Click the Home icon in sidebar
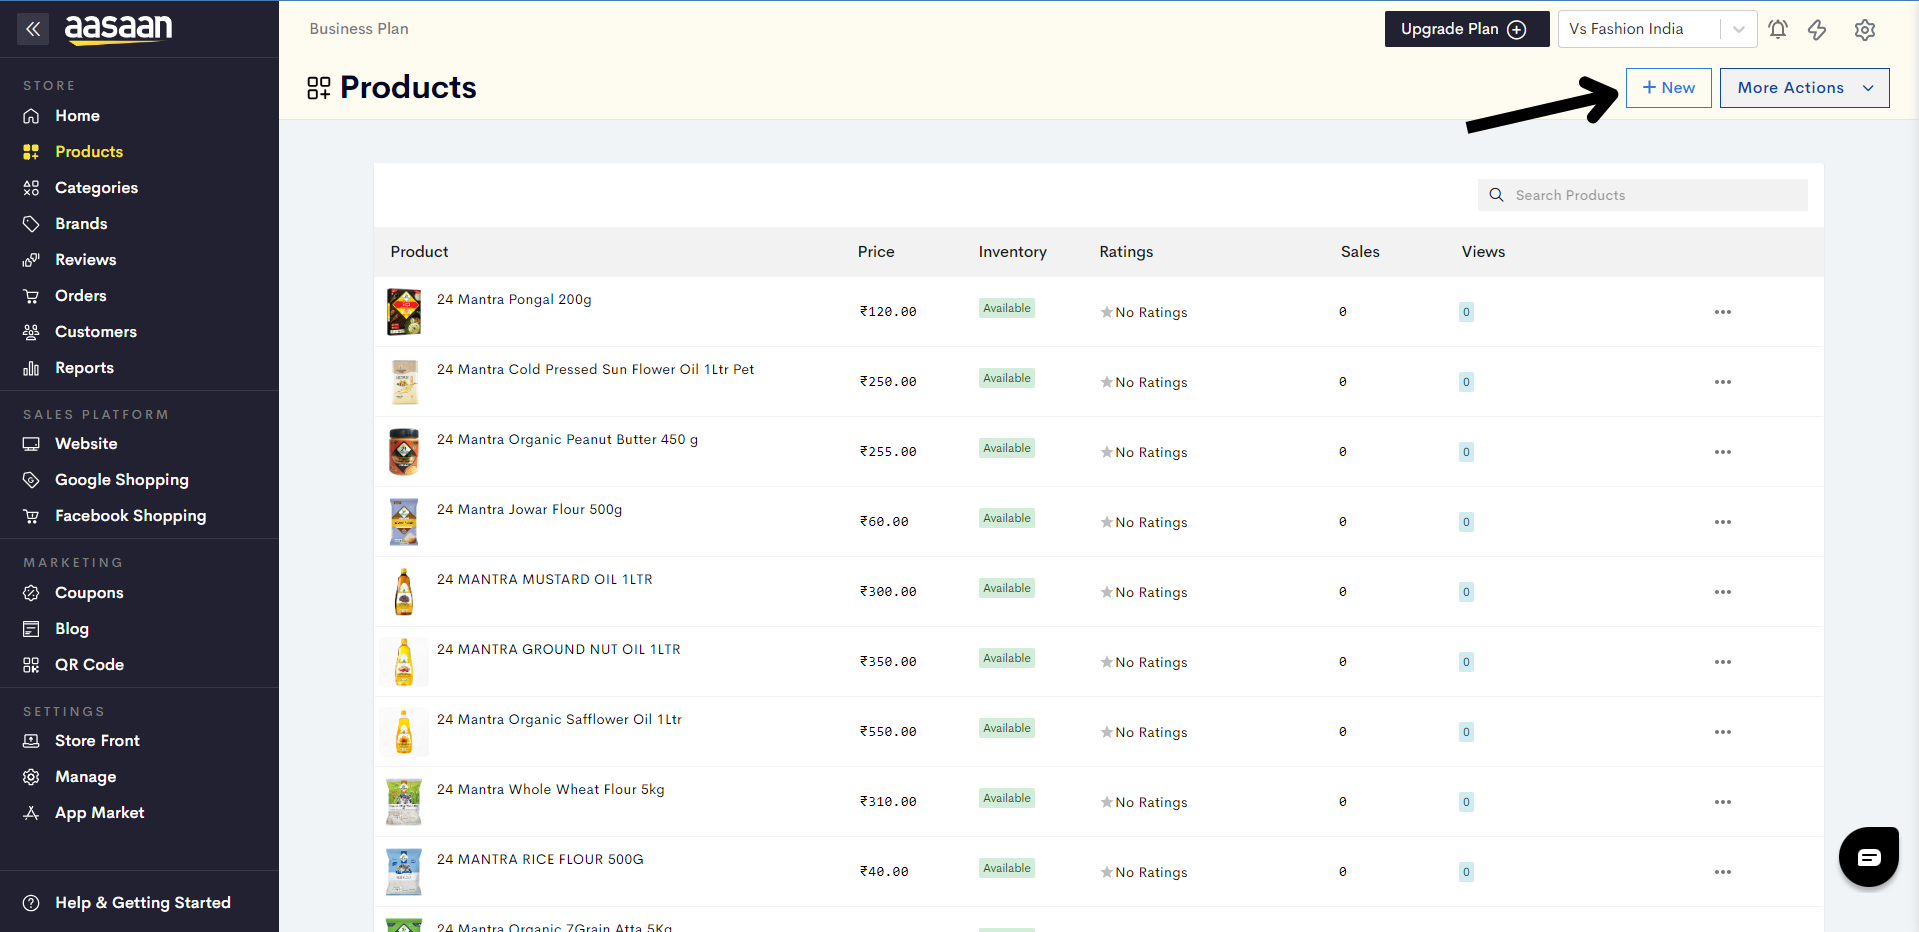The height and width of the screenshot is (932, 1919). pyautogui.click(x=31, y=116)
